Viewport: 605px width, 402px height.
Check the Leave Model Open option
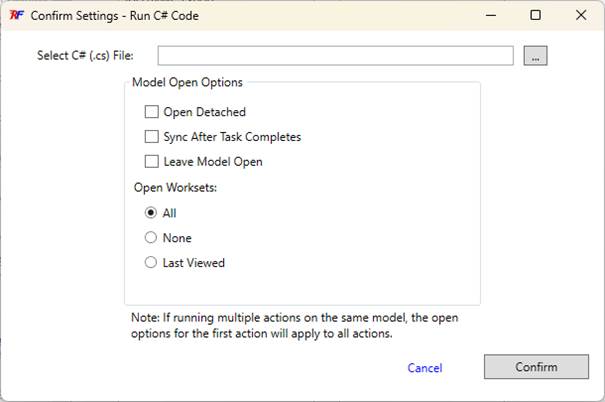pos(152,161)
